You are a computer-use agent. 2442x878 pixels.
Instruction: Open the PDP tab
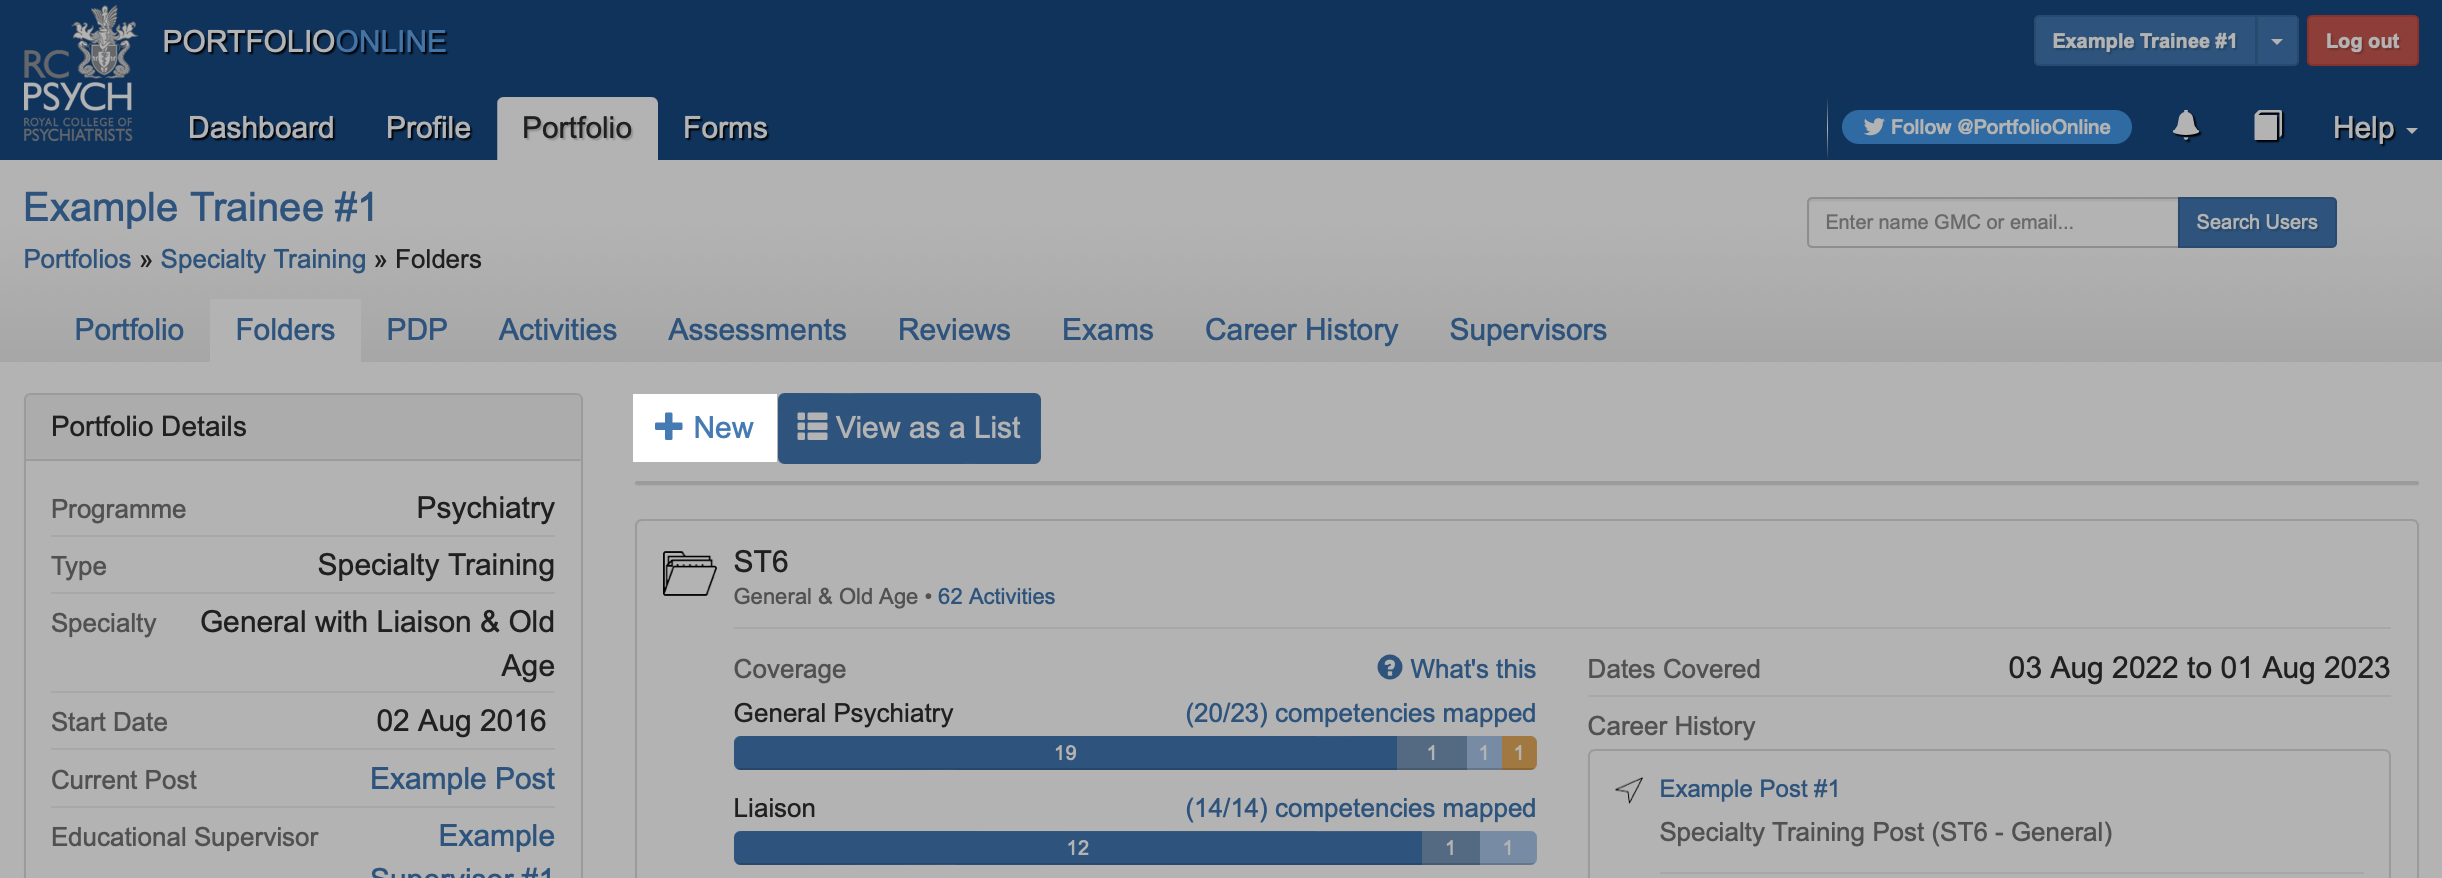tap(417, 330)
